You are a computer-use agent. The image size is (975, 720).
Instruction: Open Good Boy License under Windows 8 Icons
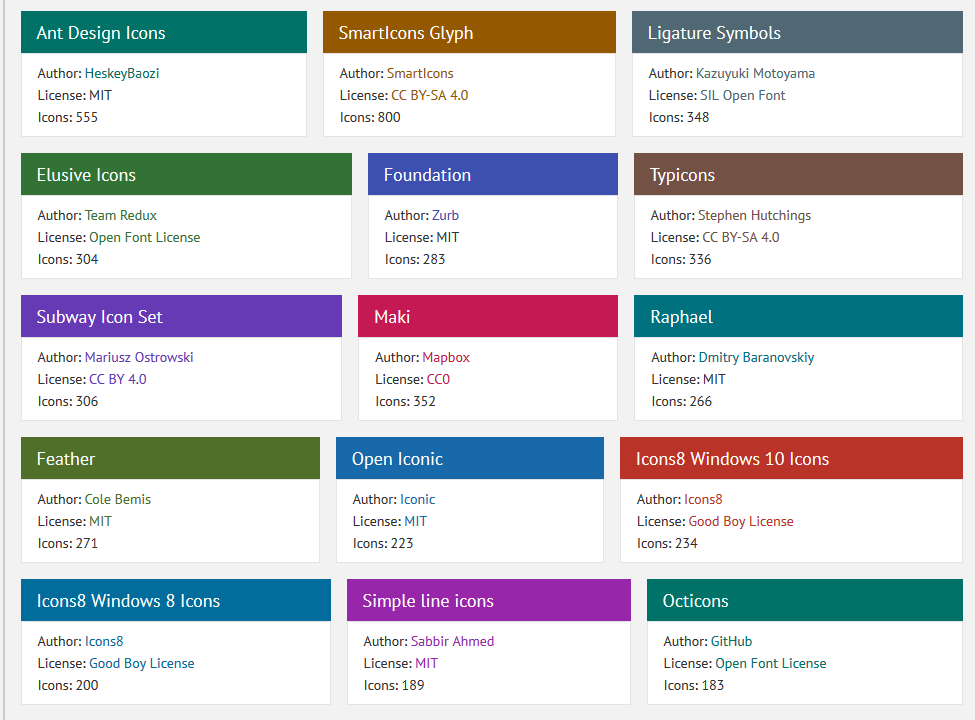pos(141,663)
